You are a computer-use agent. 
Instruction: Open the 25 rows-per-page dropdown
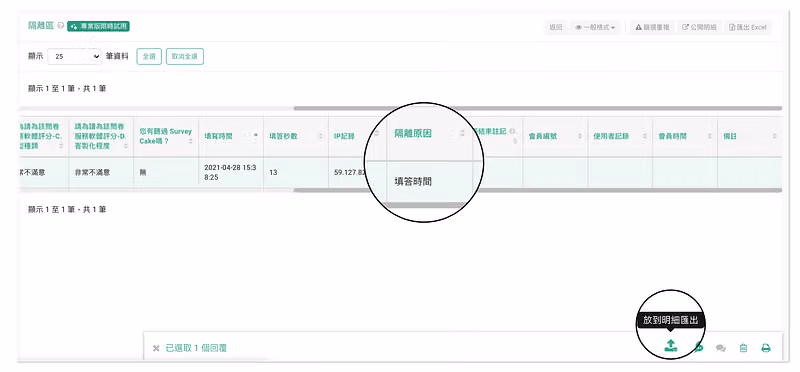pos(75,57)
